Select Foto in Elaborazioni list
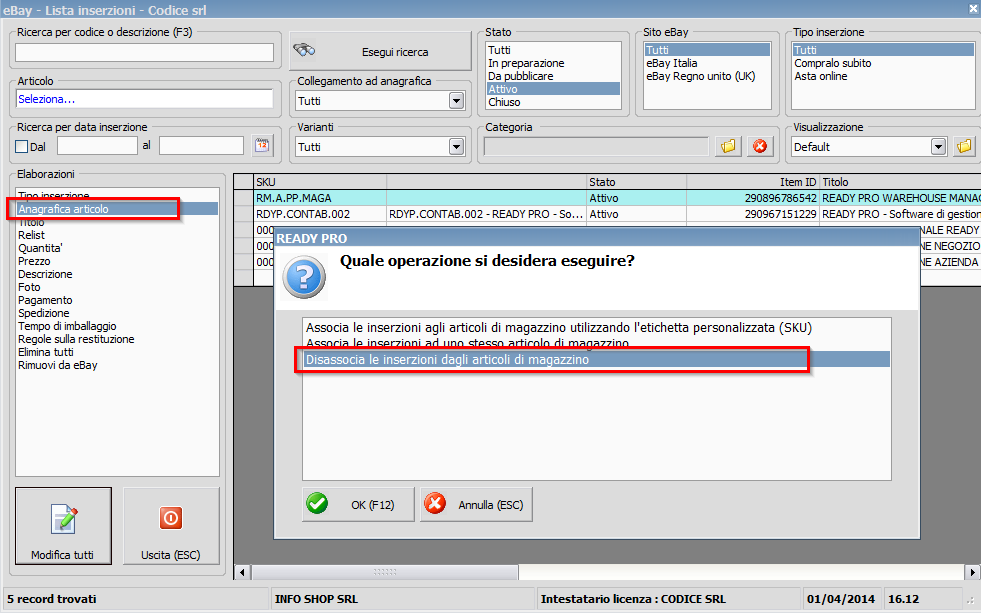The width and height of the screenshot is (981, 613). (x=117, y=287)
